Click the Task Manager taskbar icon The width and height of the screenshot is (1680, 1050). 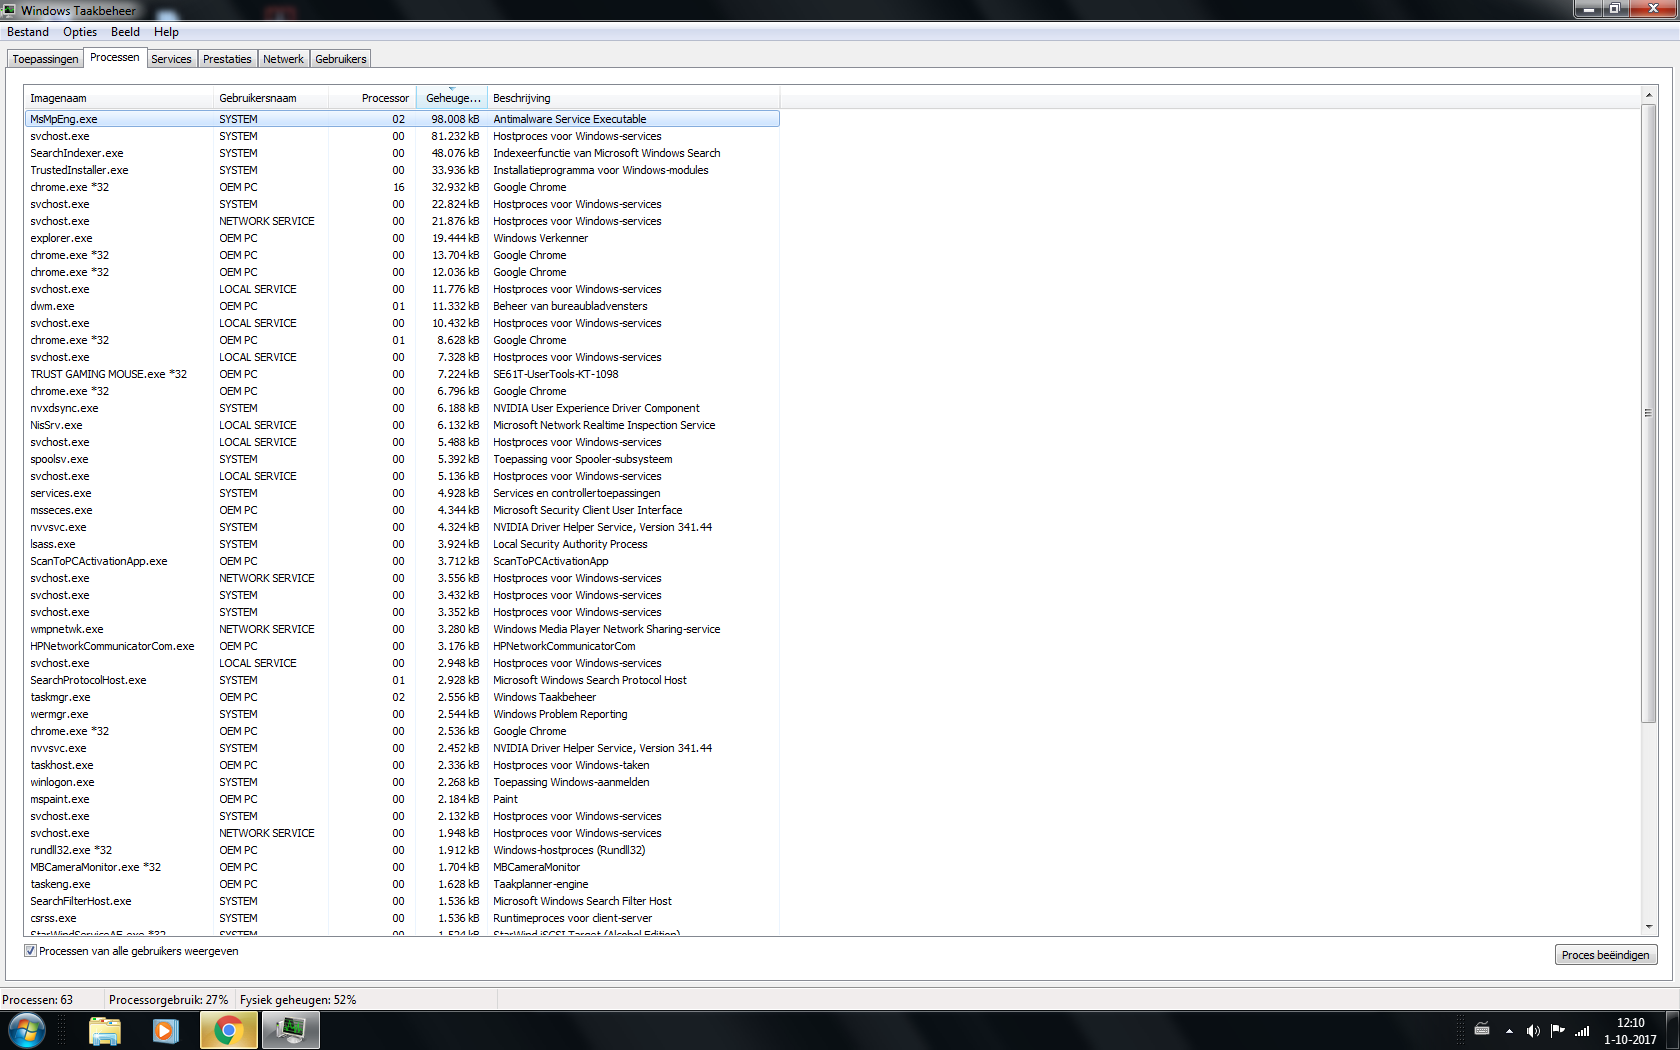(291, 1030)
